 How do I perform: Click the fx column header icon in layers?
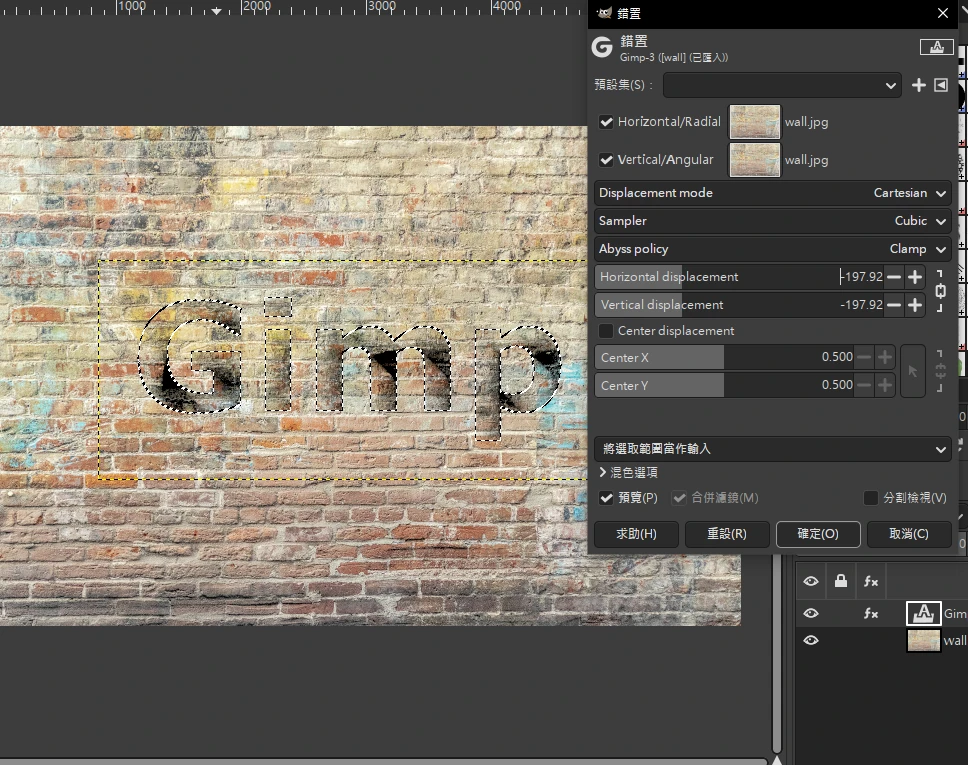click(871, 581)
